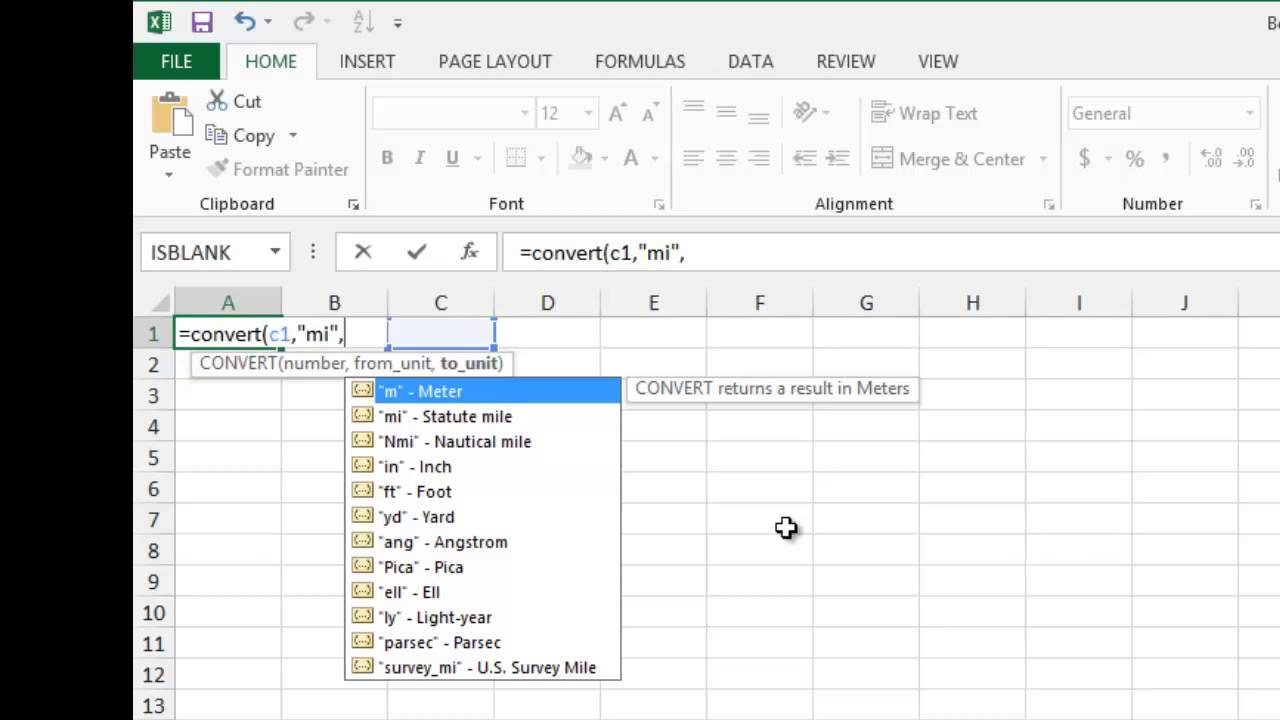The width and height of the screenshot is (1280, 720).
Task: Open the font size dropdown
Action: click(588, 113)
